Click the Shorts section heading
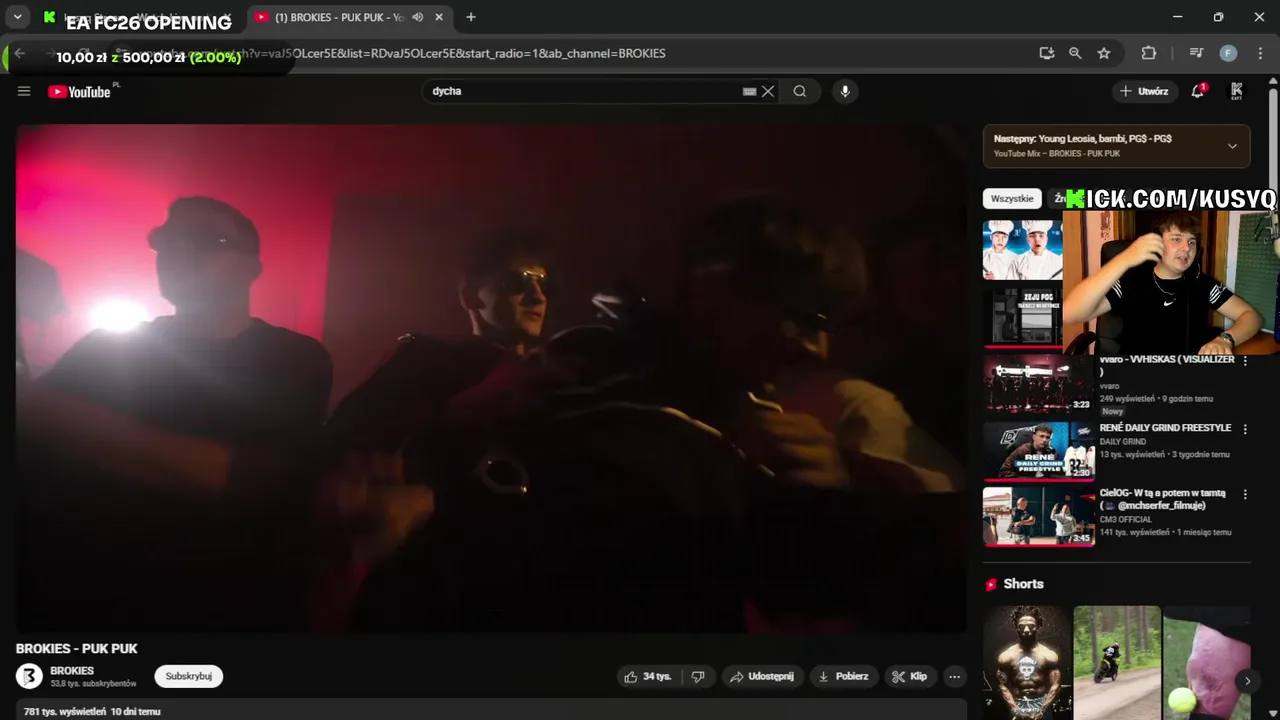Screen dimensions: 1280x720 tap(1023, 584)
